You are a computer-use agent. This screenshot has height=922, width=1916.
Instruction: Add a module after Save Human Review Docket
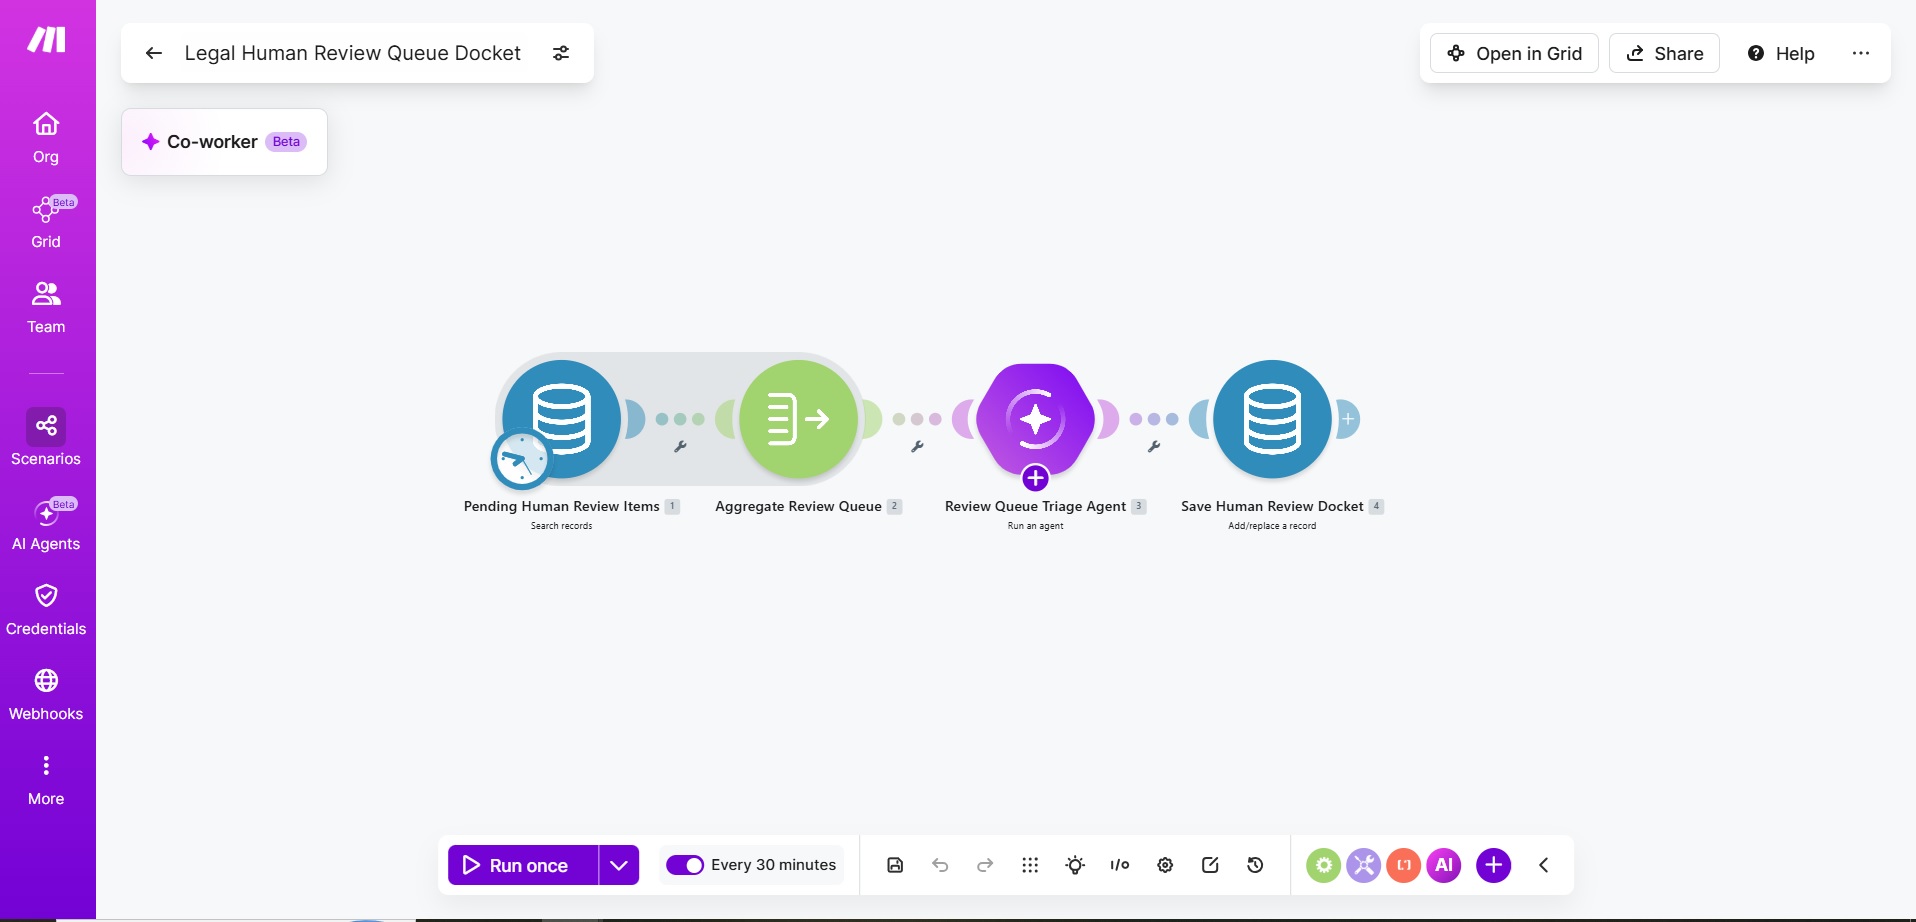point(1348,419)
